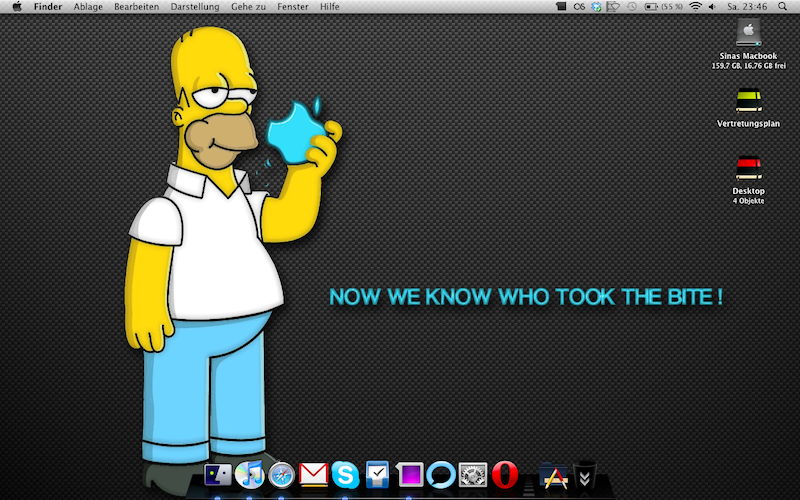
Task: Open the Bearbeiten menu
Action: tap(136, 7)
